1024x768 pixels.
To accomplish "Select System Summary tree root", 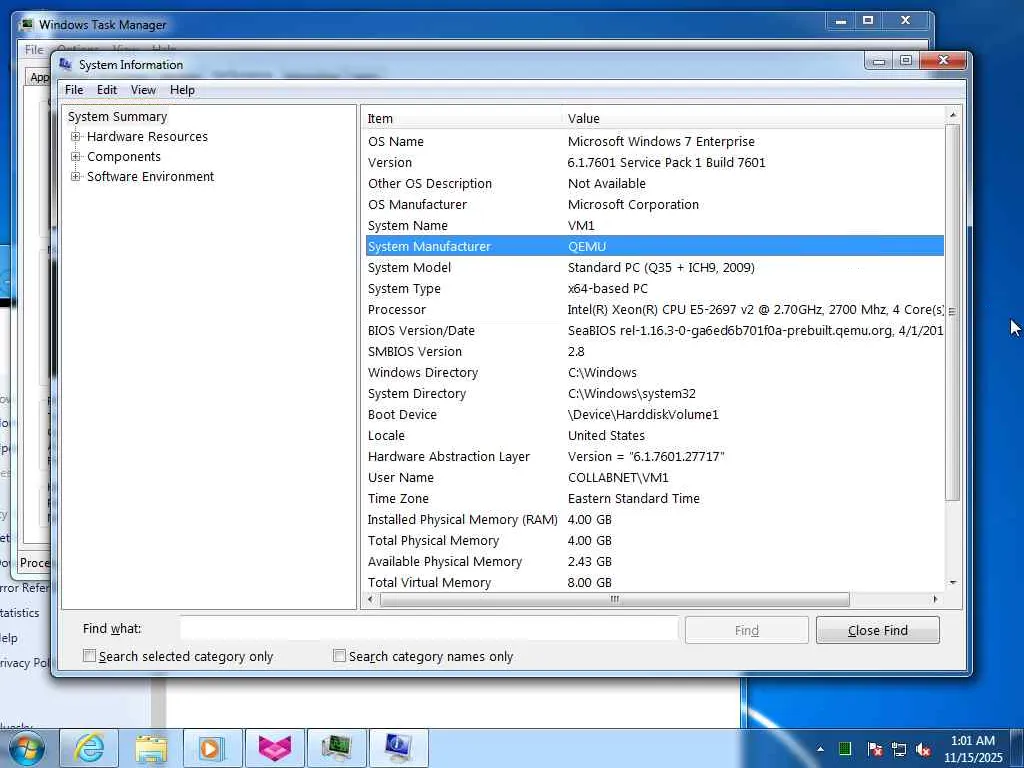I will coord(118,116).
